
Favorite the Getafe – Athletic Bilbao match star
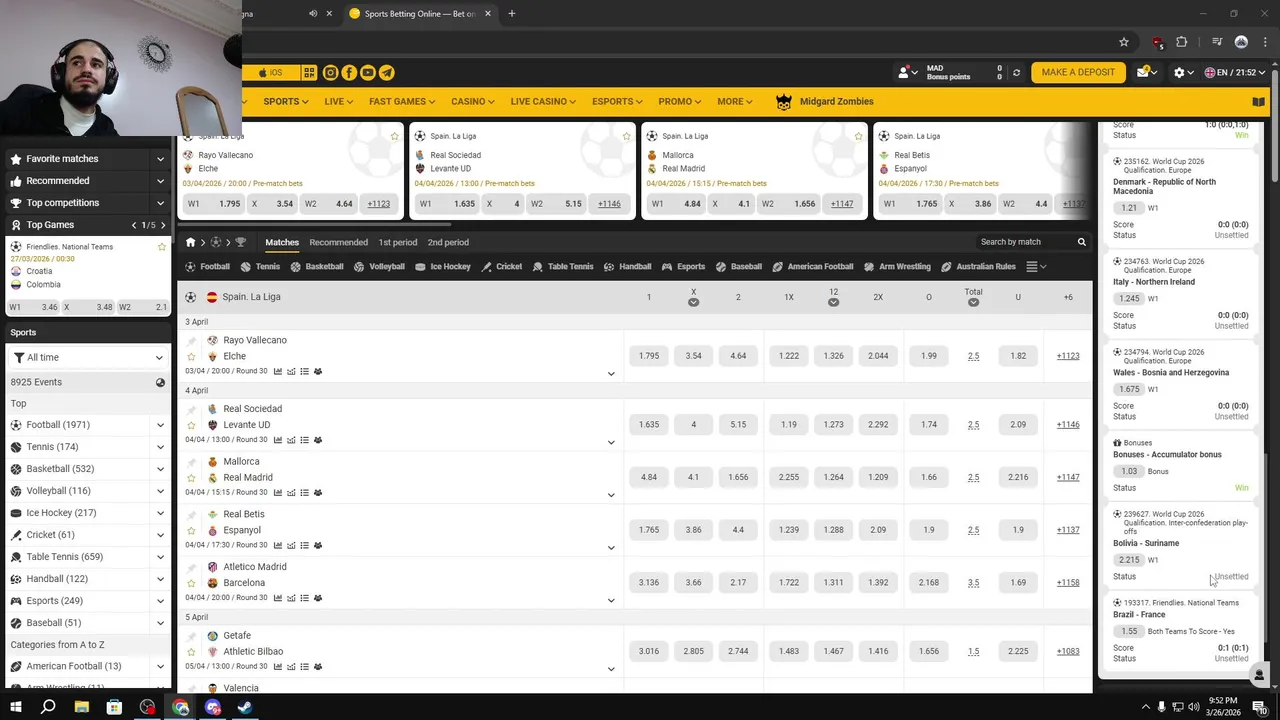191,652
